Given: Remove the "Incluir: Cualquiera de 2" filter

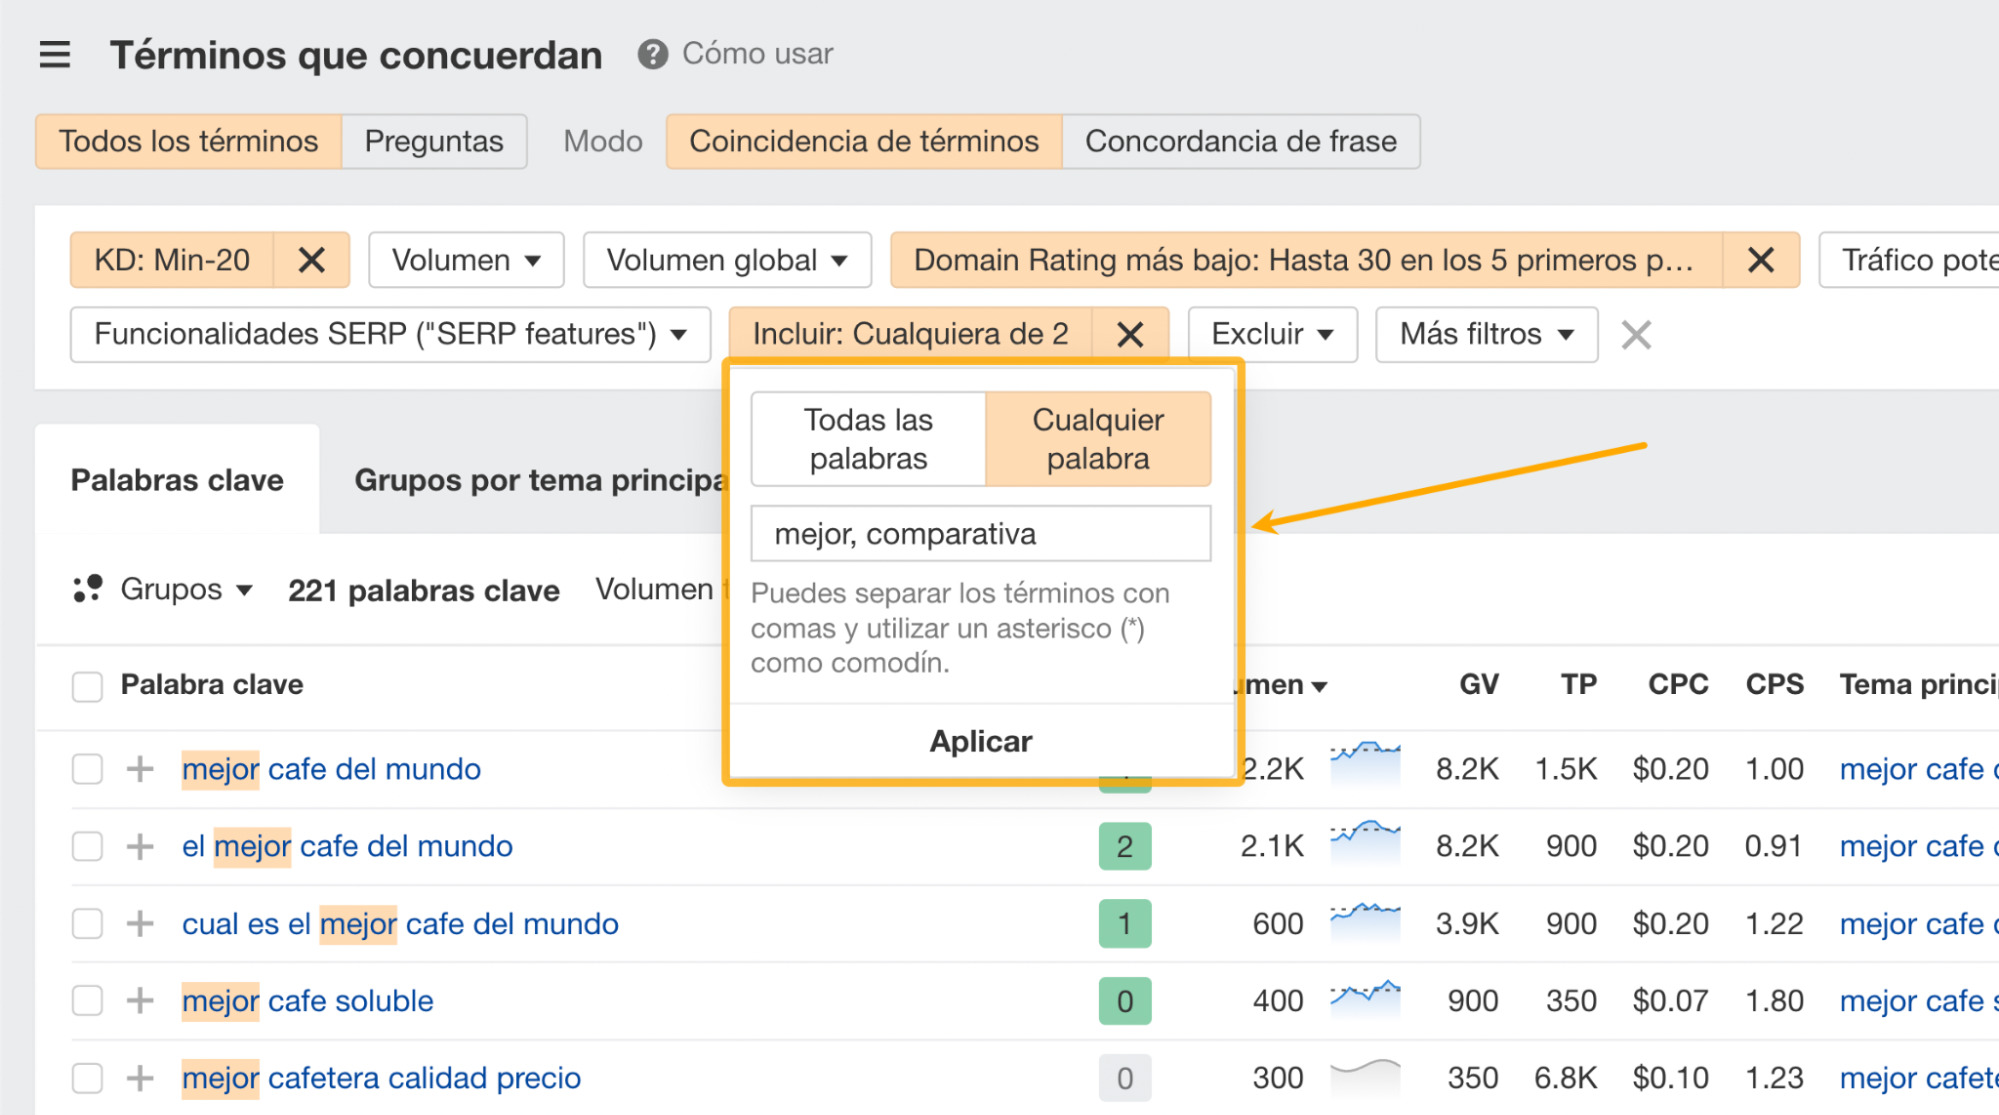Looking at the screenshot, I should (x=1131, y=333).
